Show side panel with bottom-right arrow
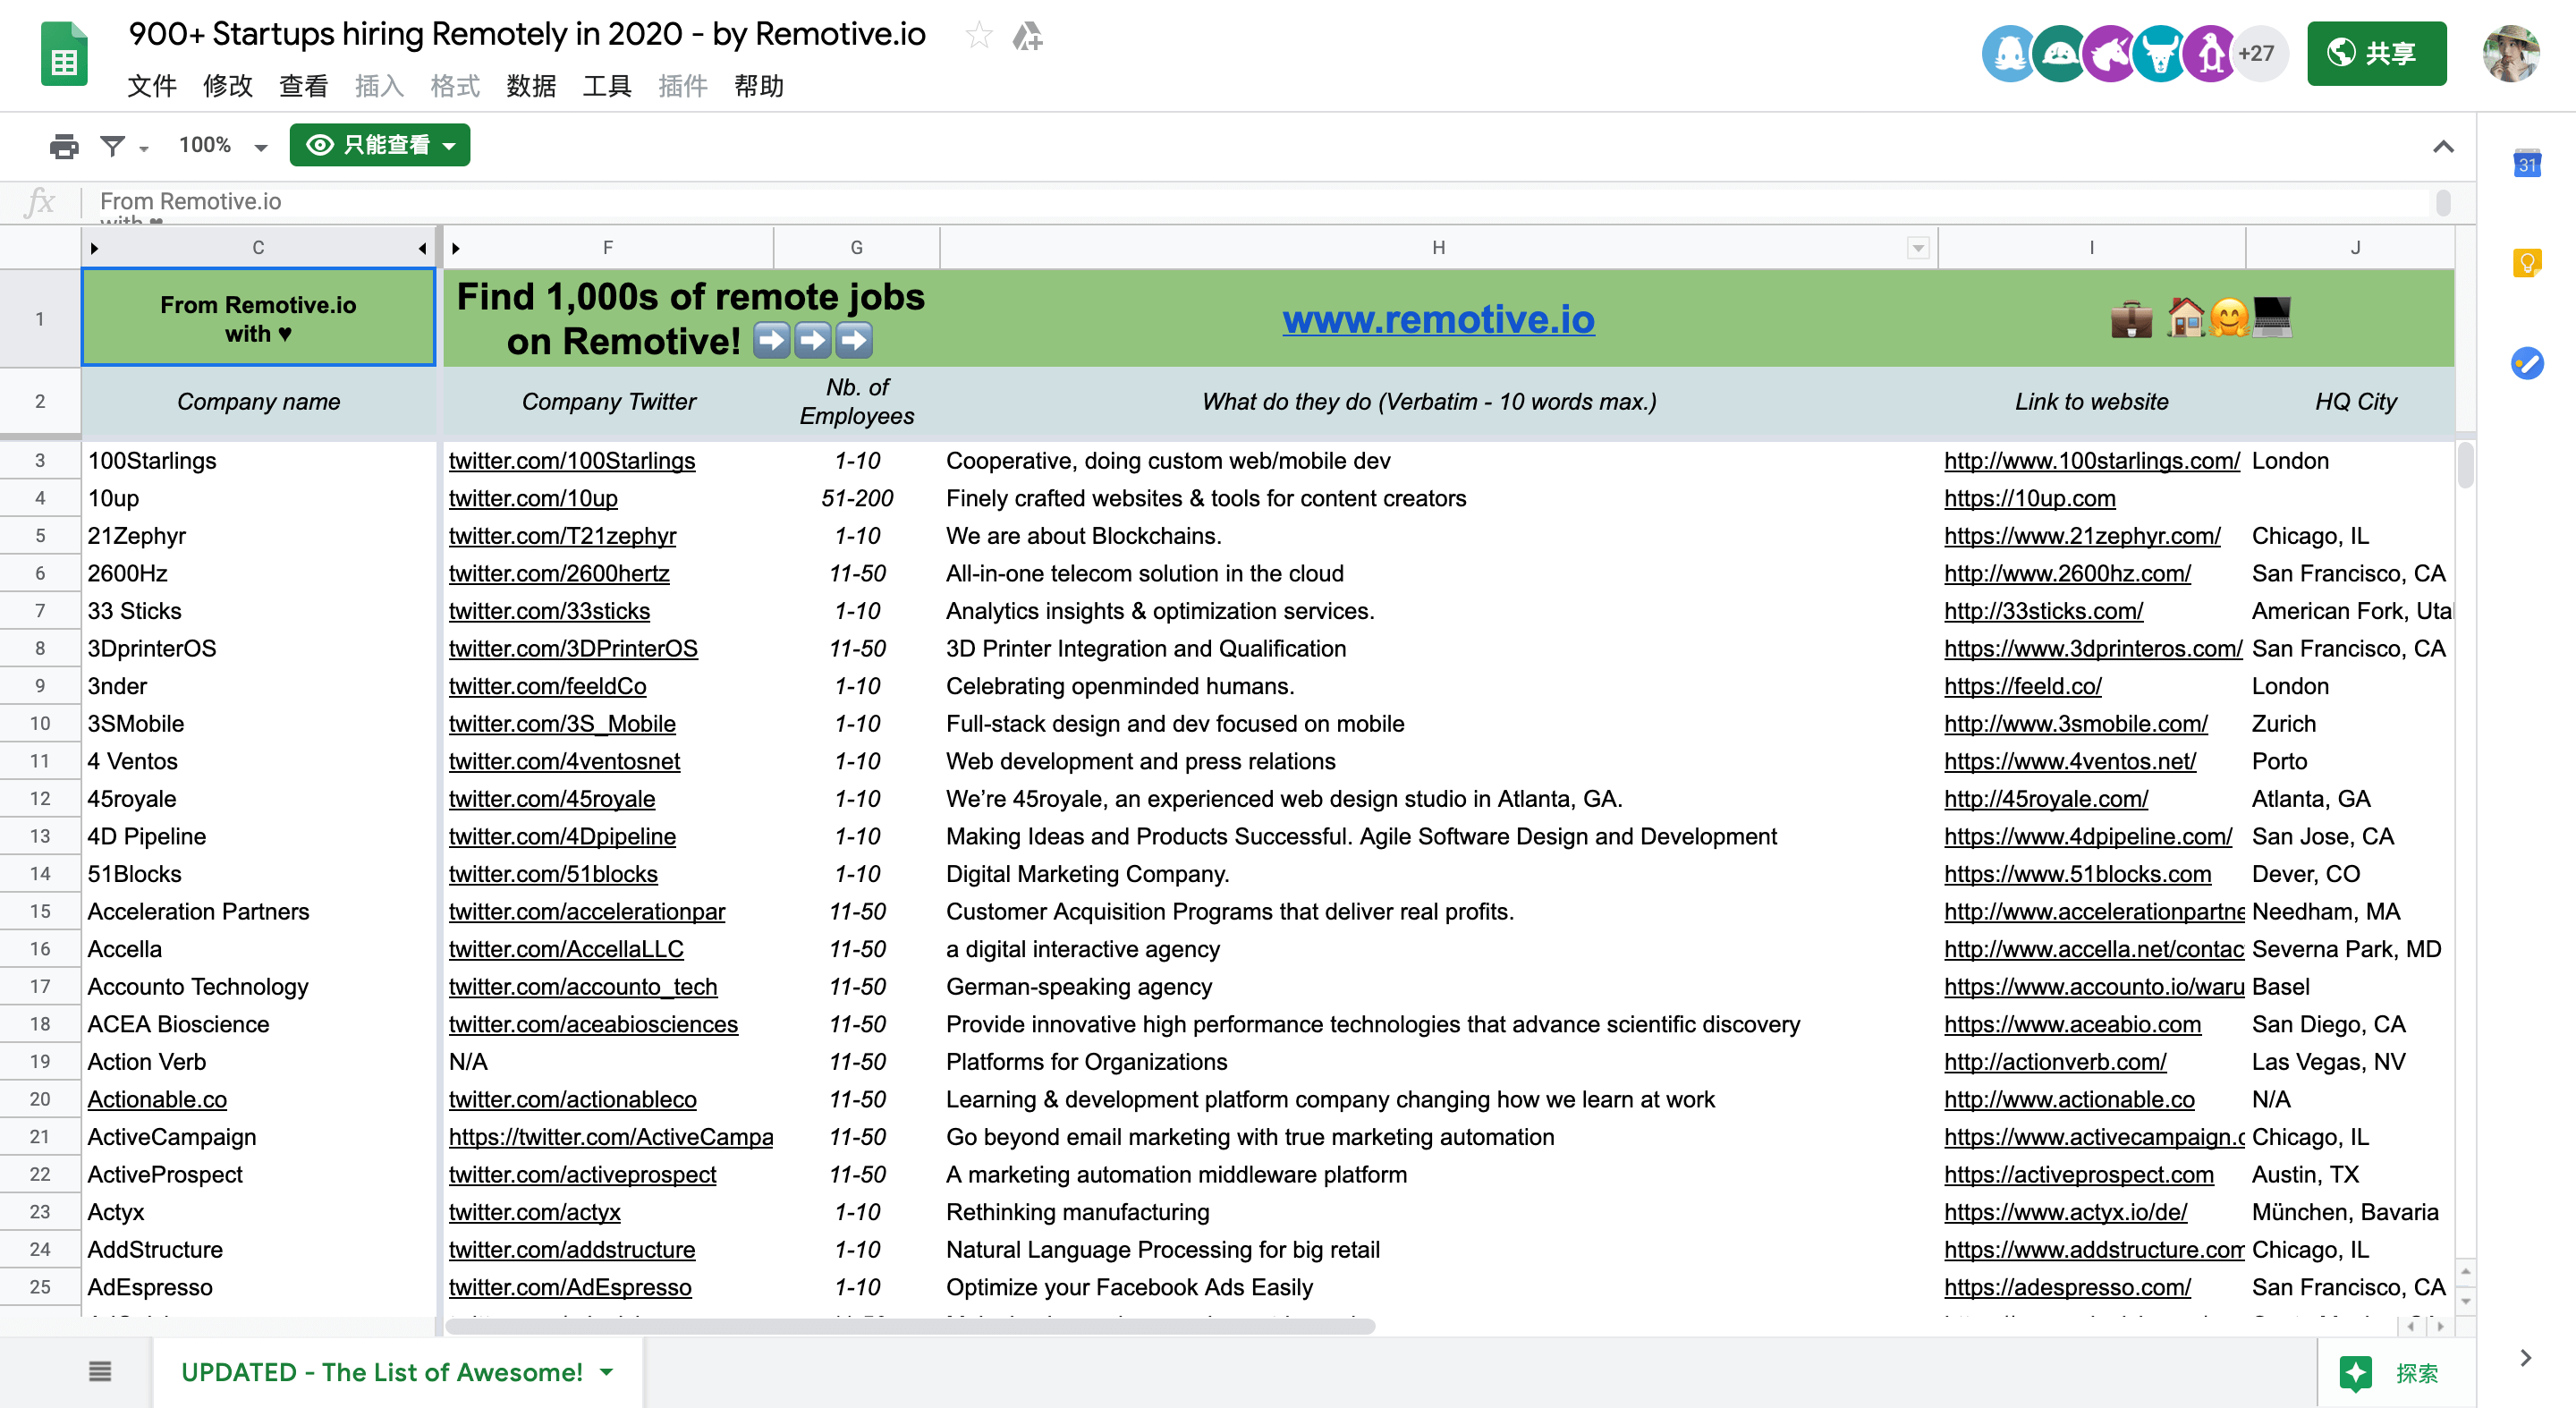Screen dimensions: 2576x1408 click(2526, 1357)
